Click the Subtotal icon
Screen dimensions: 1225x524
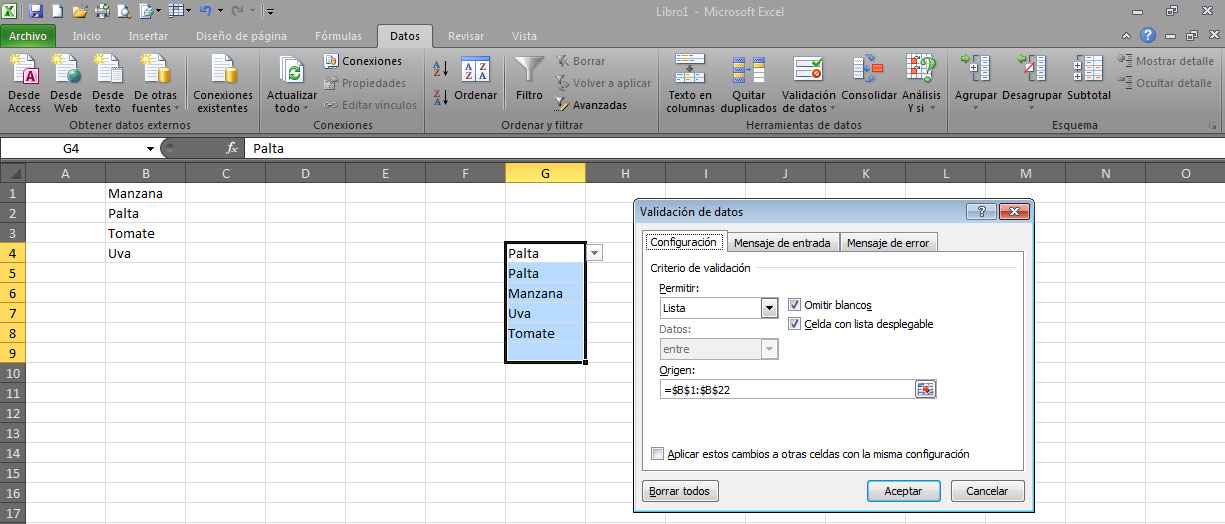click(x=1088, y=70)
